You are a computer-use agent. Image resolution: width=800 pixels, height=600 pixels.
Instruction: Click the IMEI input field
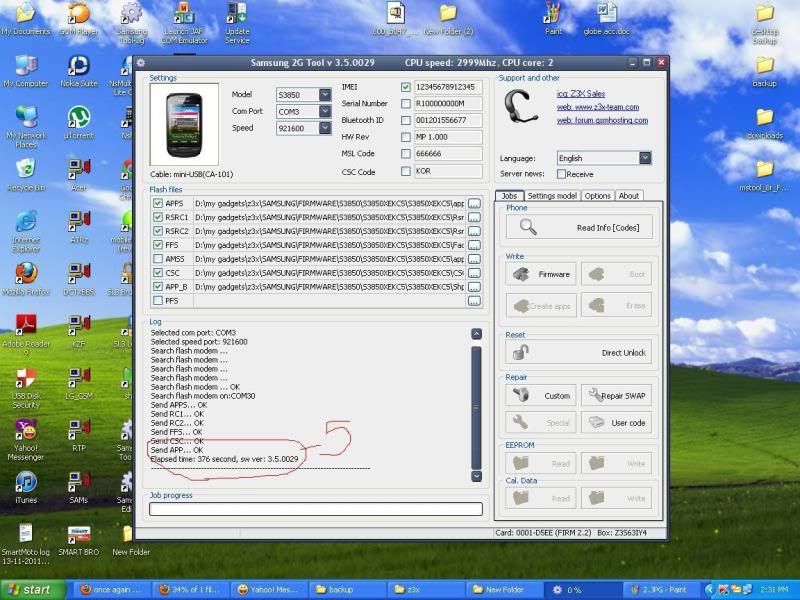(448, 87)
